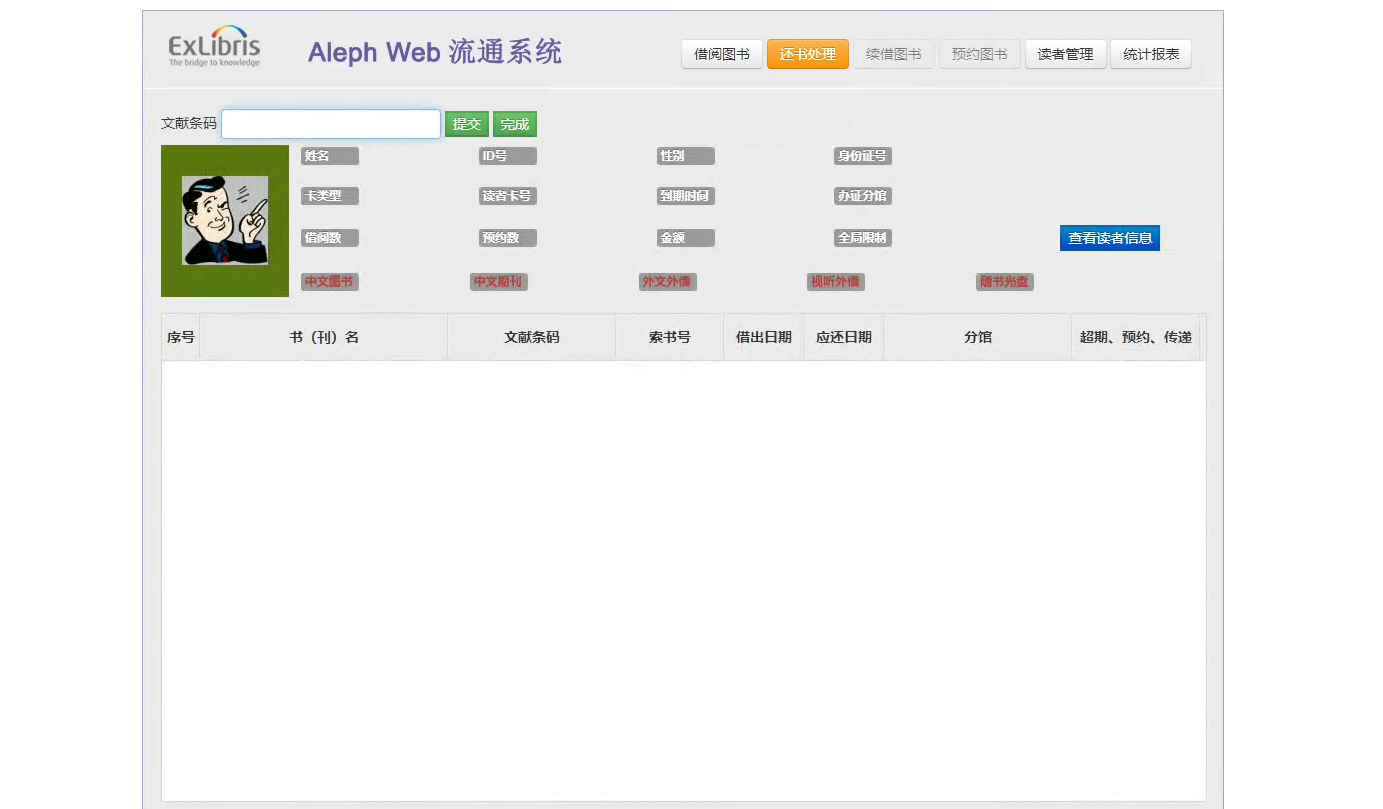
Task: Click the ID号 label
Action: point(508,156)
